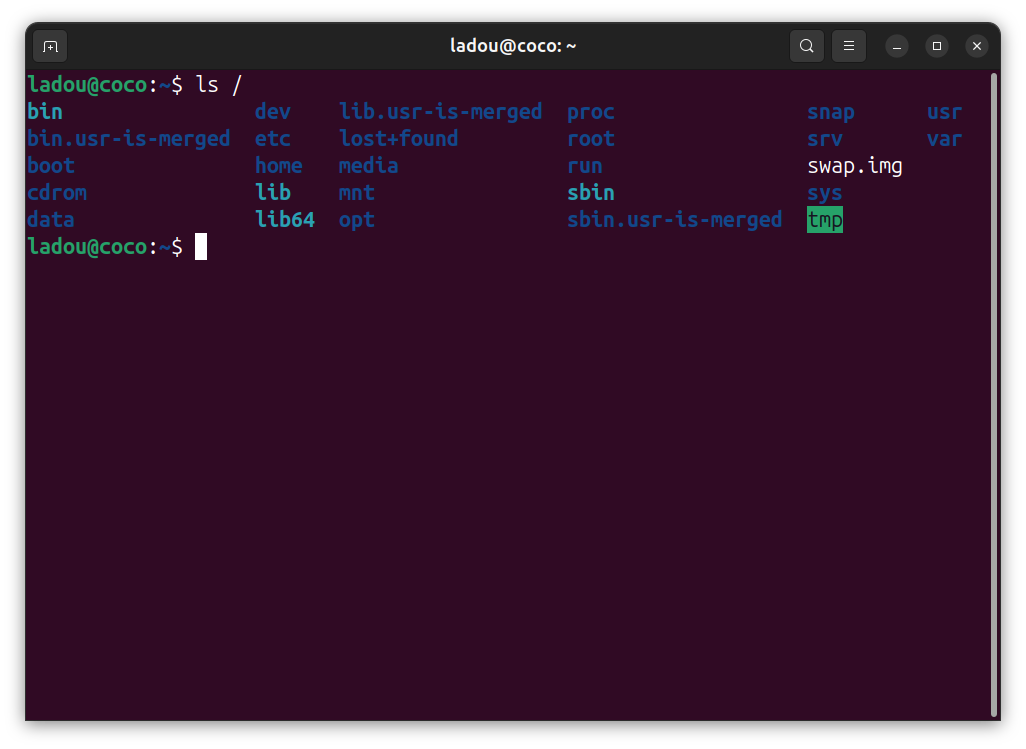Open the hamburger main menu

pos(849,46)
